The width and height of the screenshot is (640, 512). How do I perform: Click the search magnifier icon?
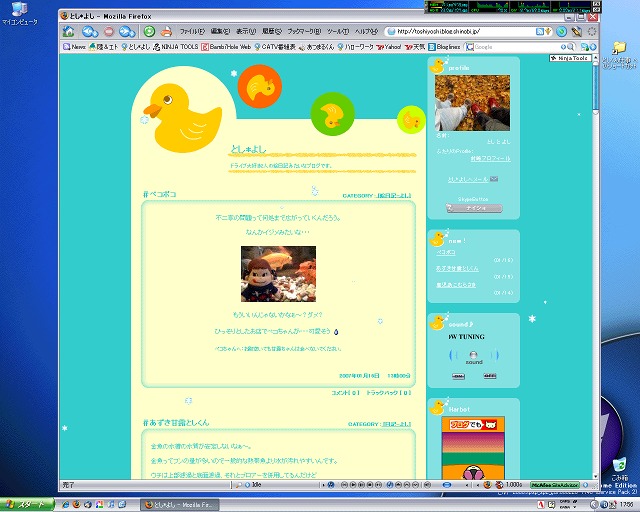[571, 47]
